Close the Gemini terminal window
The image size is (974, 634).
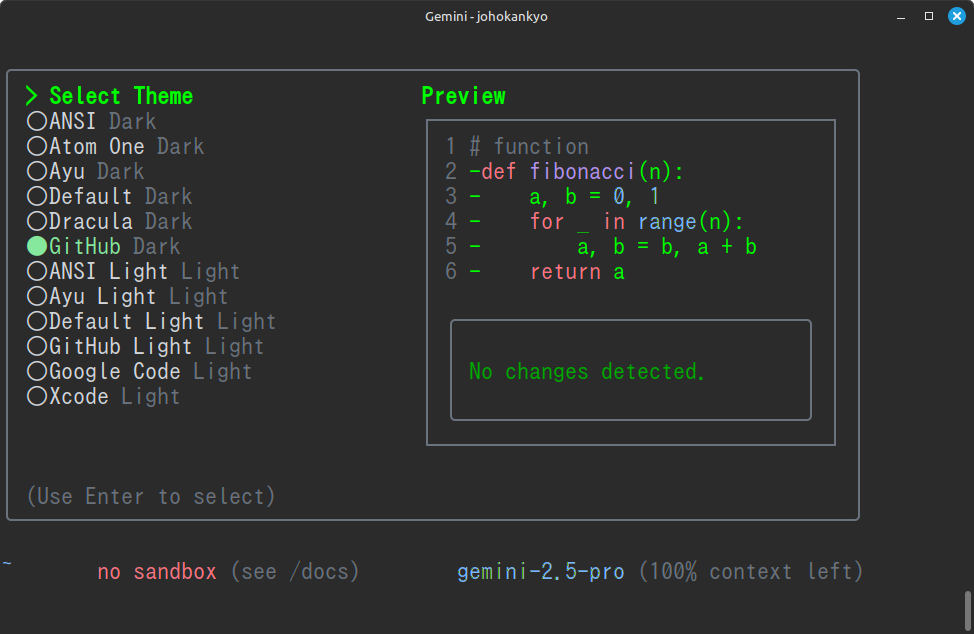954,16
